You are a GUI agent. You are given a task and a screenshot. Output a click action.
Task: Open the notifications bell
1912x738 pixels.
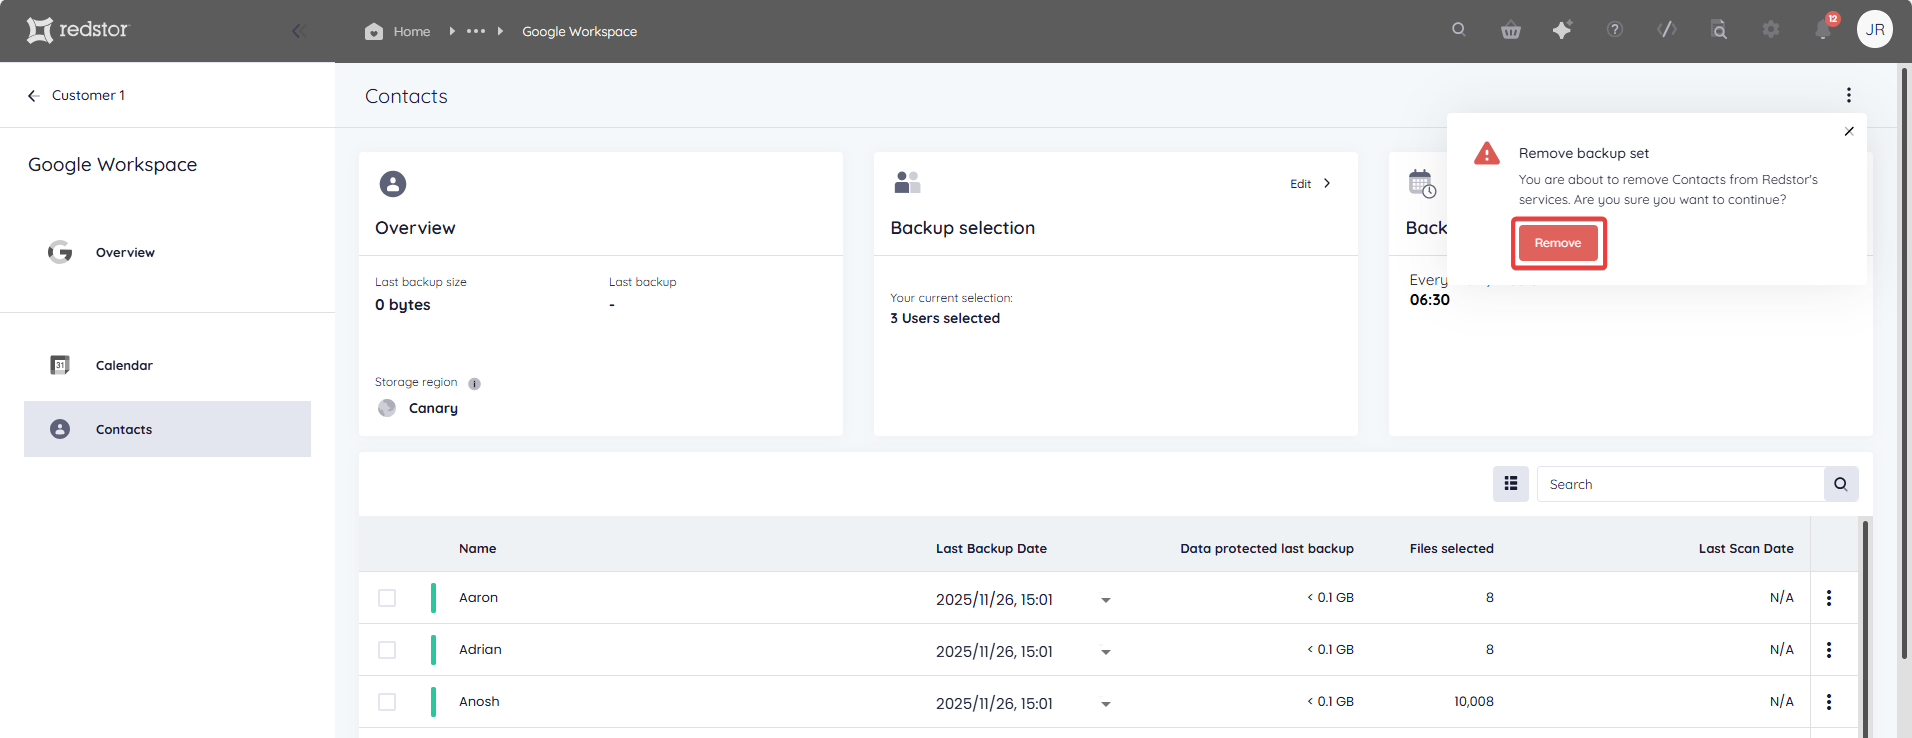pyautogui.click(x=1823, y=30)
